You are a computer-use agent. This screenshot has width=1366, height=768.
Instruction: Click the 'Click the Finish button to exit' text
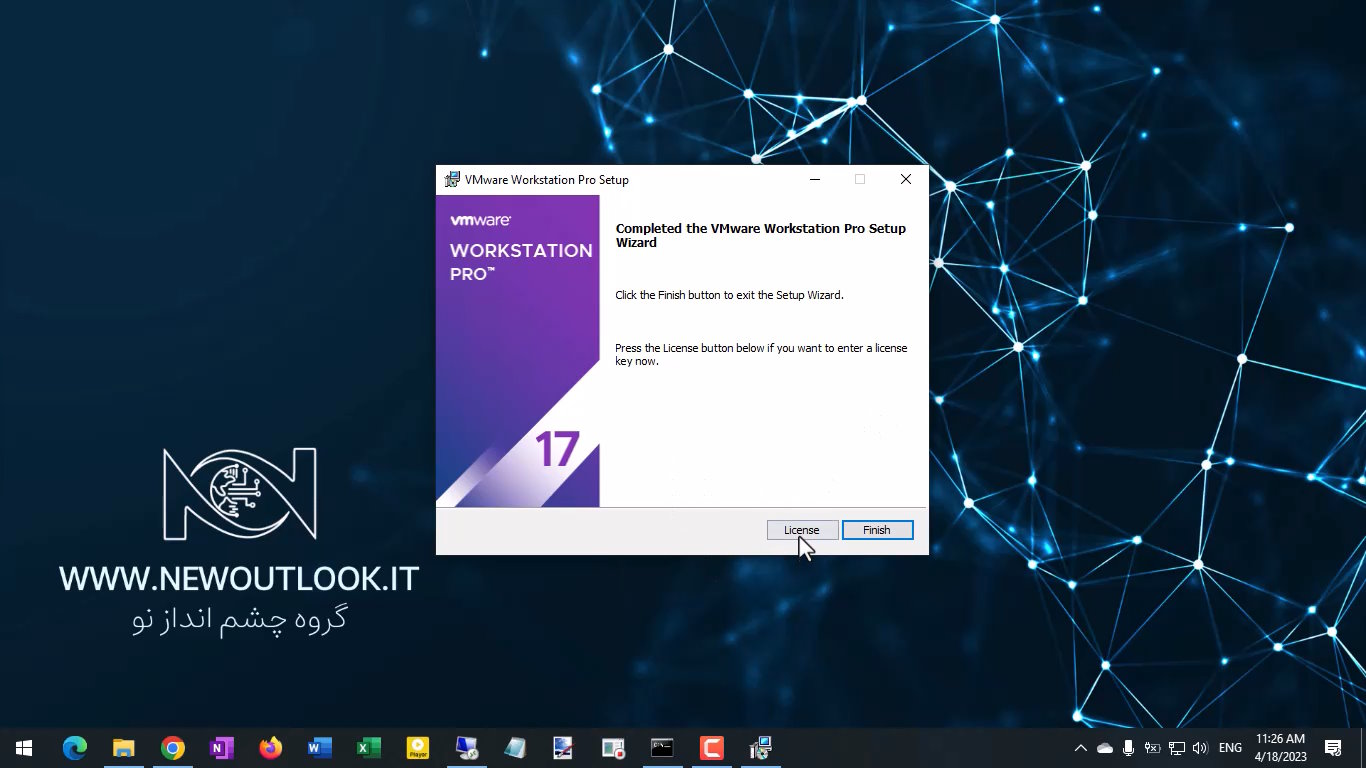[729, 295]
